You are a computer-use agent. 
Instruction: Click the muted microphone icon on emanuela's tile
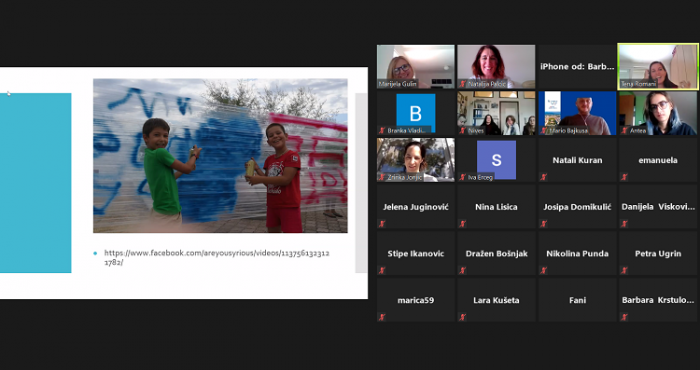(x=624, y=177)
